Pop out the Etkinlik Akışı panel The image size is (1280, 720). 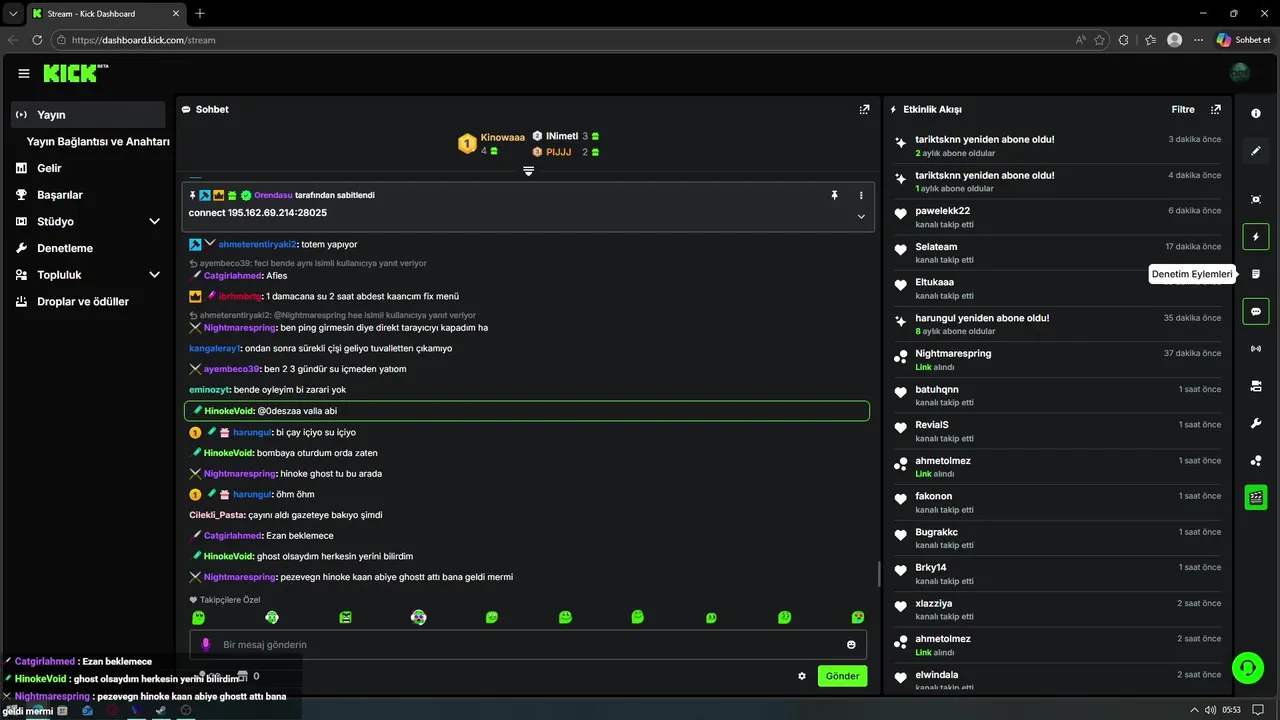click(x=1216, y=109)
